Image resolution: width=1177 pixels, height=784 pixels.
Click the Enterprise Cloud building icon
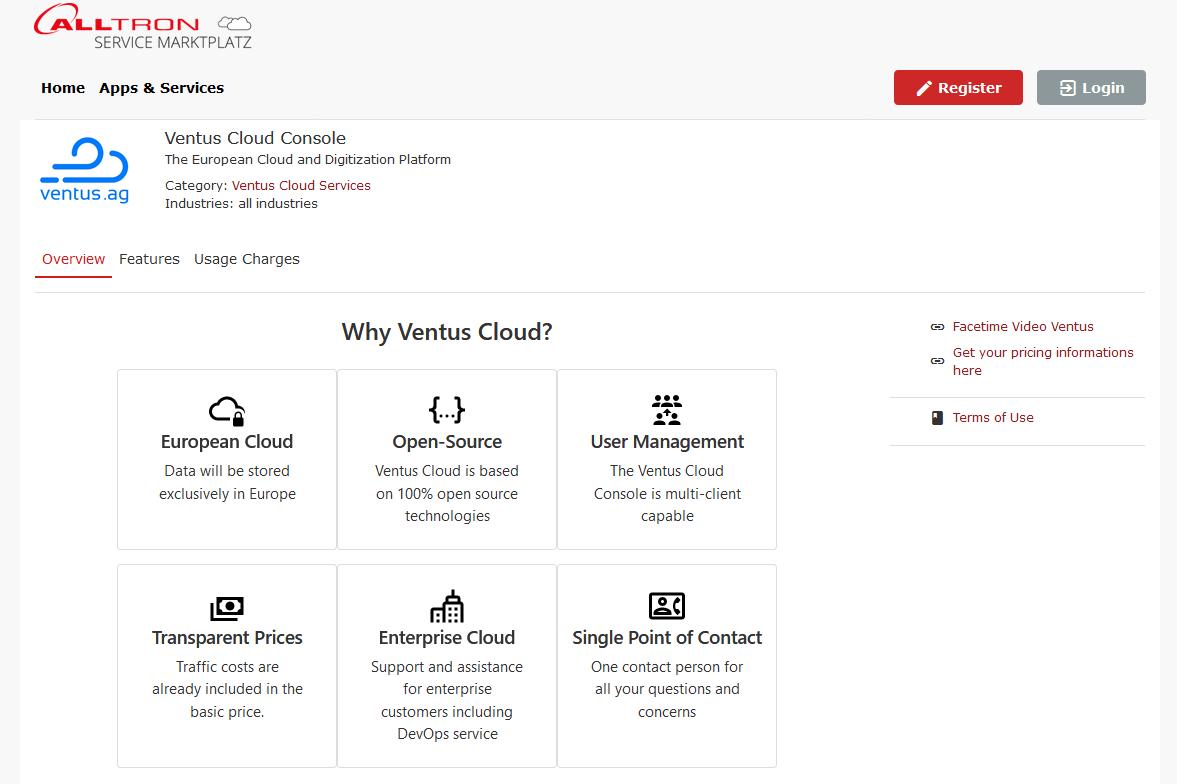coord(447,606)
